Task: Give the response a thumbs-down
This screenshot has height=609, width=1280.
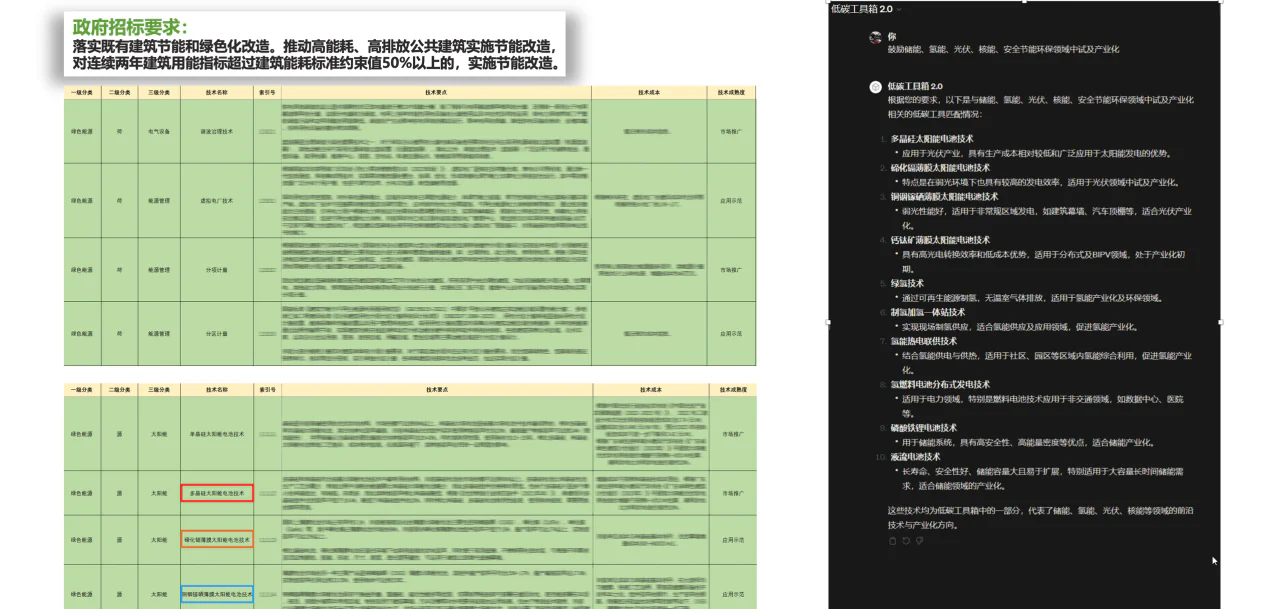Action: tap(919, 541)
